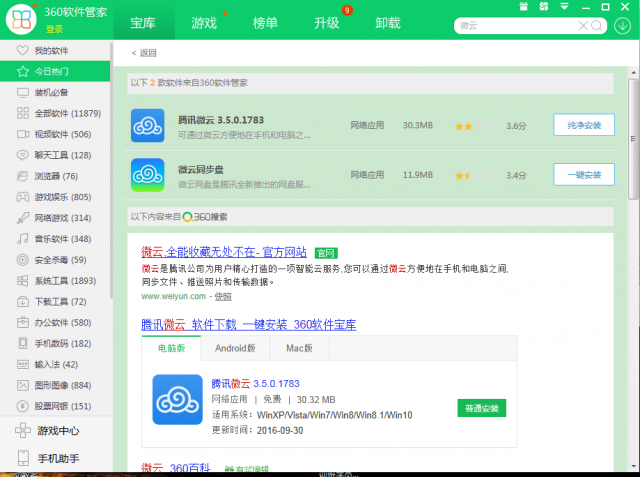Select the 电脑版 tab
Screen dimensions: 640x477
[x=171, y=348]
